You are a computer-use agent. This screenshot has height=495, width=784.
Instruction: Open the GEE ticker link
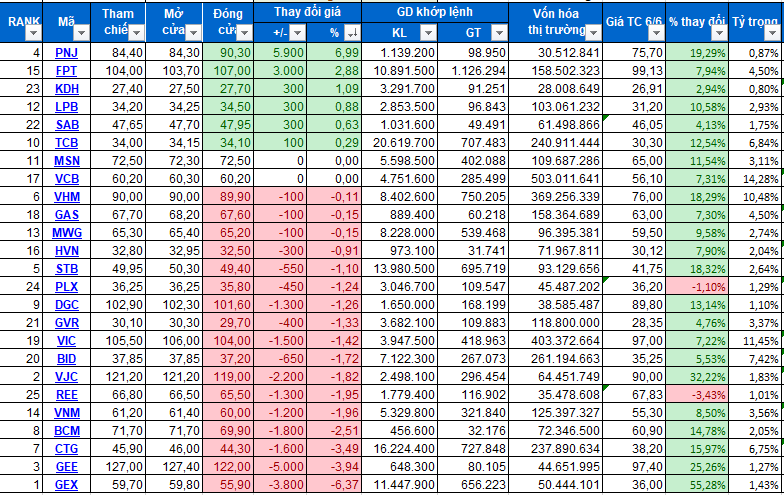tap(66, 466)
